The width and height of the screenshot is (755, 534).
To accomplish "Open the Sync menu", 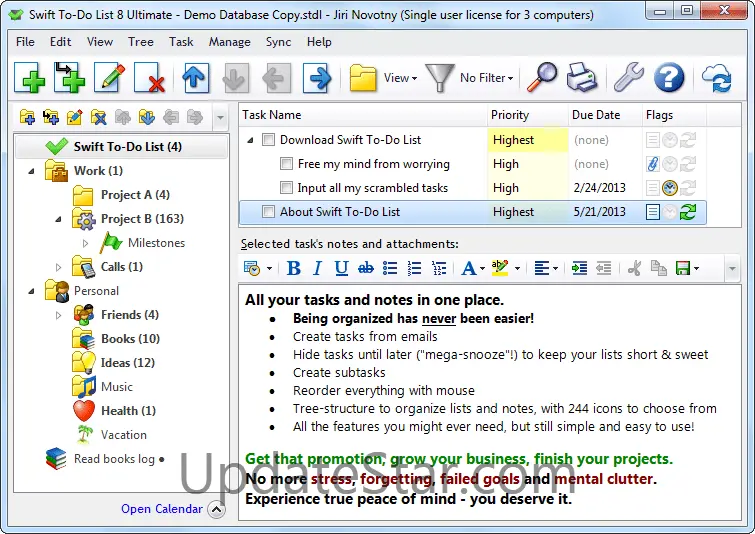I will 278,42.
